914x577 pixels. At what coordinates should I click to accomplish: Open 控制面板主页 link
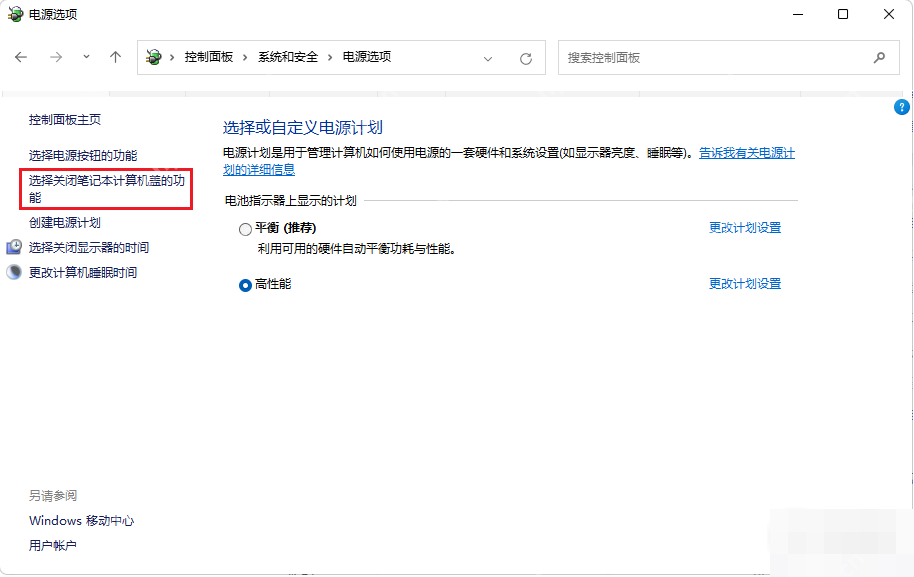tap(65, 119)
